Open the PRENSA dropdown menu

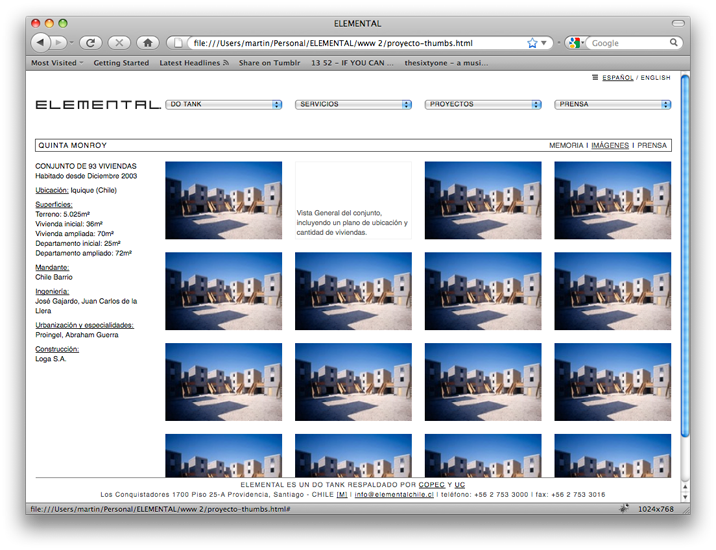point(613,105)
